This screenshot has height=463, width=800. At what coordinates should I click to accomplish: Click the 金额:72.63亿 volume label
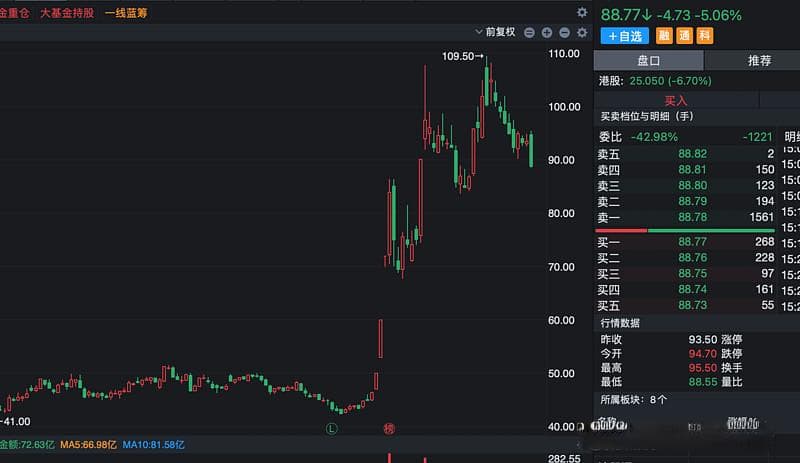click(x=27, y=445)
